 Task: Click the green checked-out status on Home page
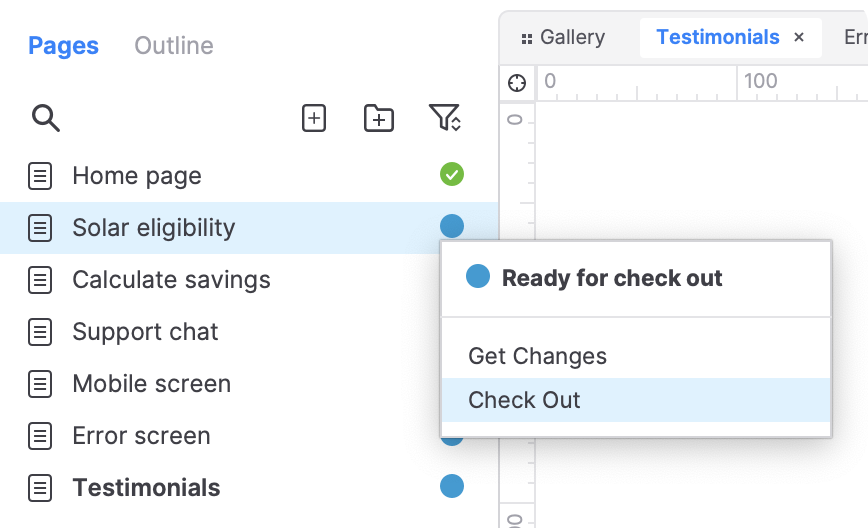point(452,175)
